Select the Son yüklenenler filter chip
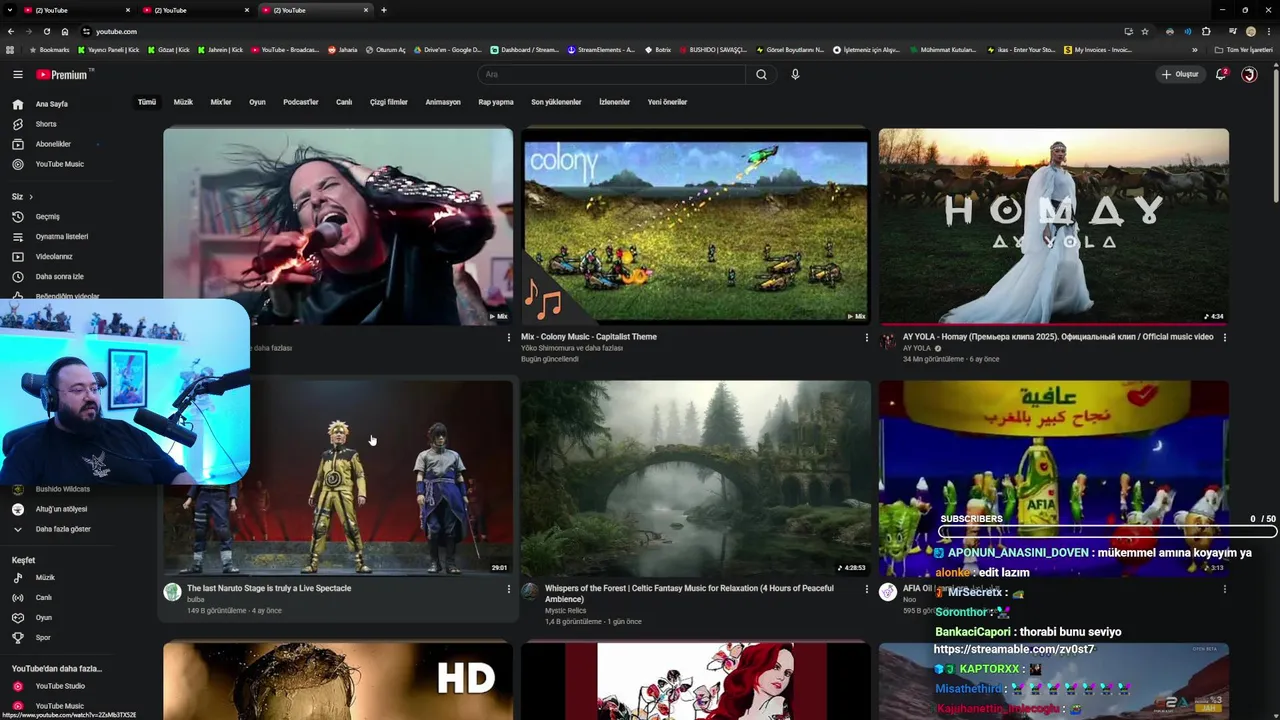Screen dimensions: 1280x720 (556, 102)
